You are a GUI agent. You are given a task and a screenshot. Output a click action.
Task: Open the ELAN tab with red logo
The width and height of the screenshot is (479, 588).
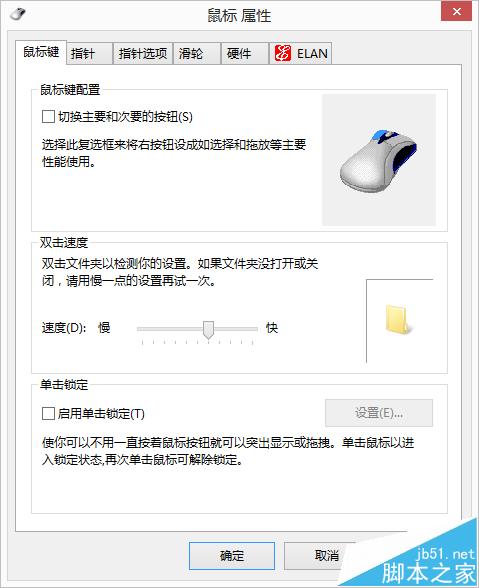tap(300, 54)
